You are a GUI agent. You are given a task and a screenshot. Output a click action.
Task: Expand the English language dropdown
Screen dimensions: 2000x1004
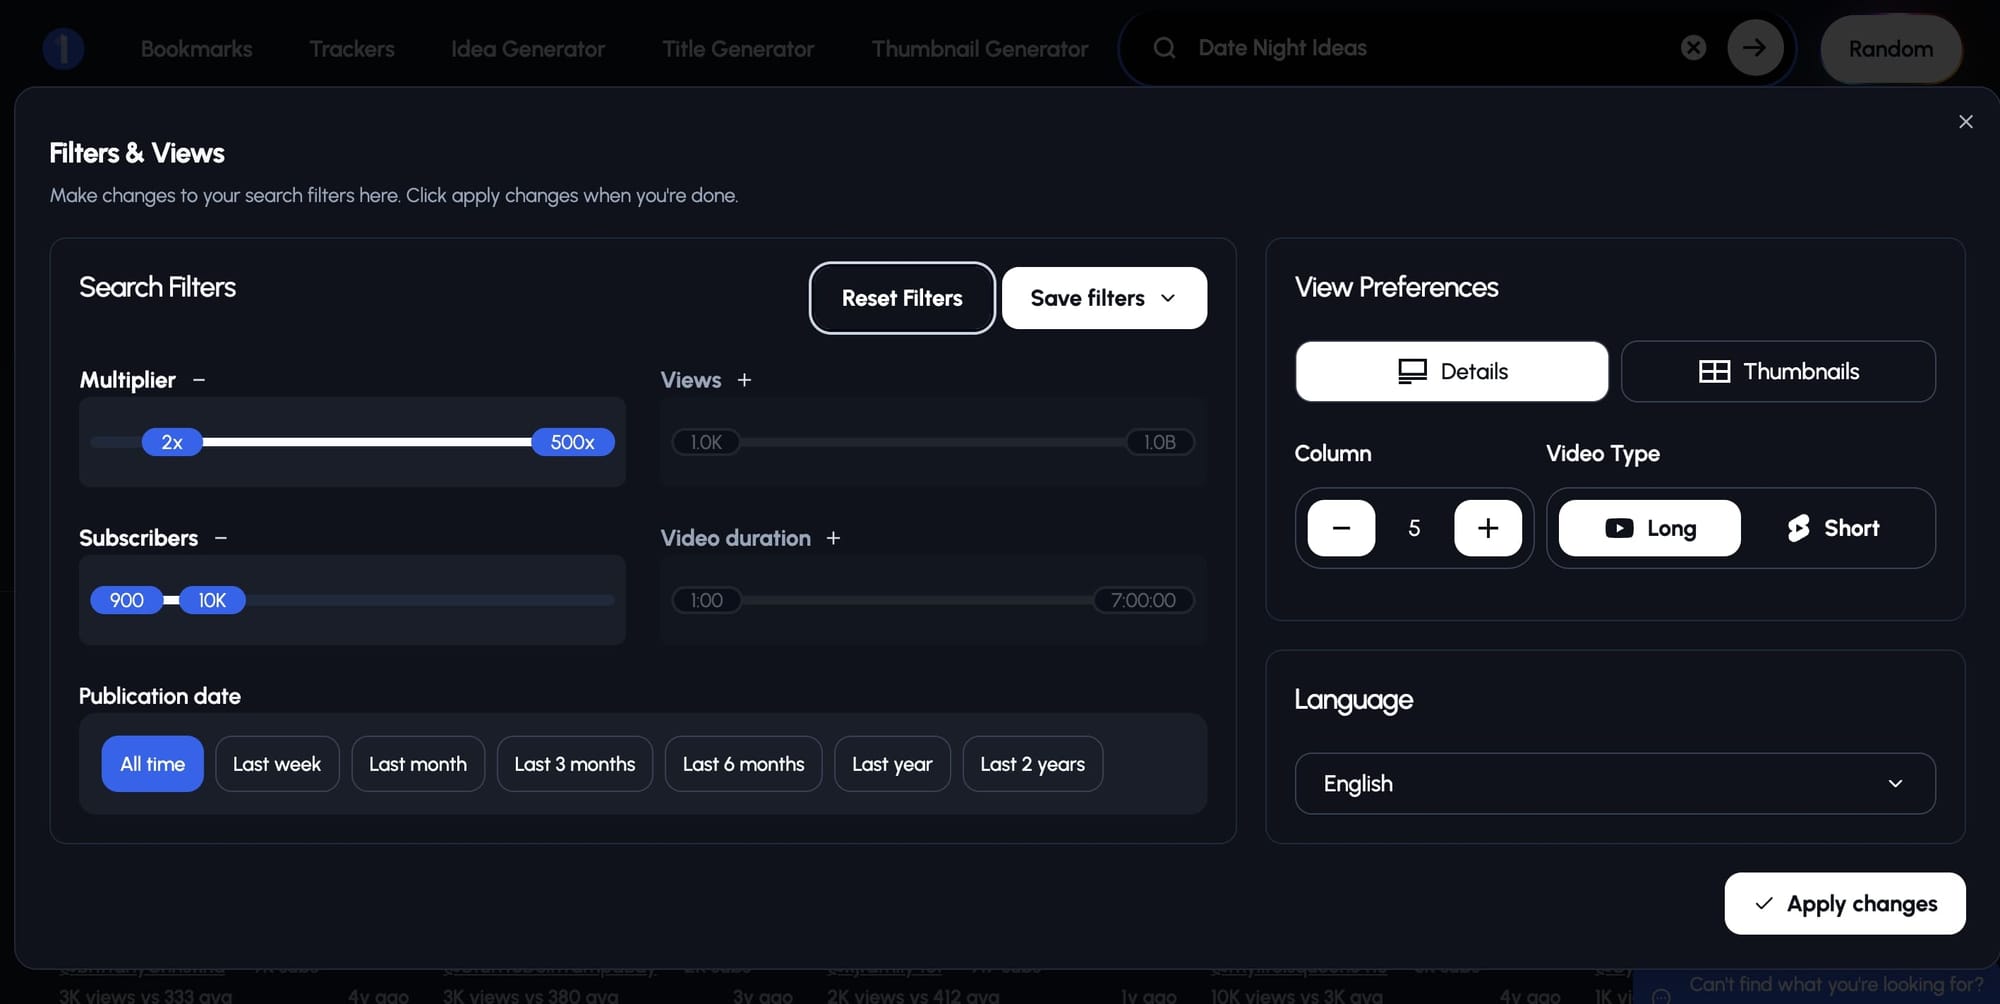1614,784
